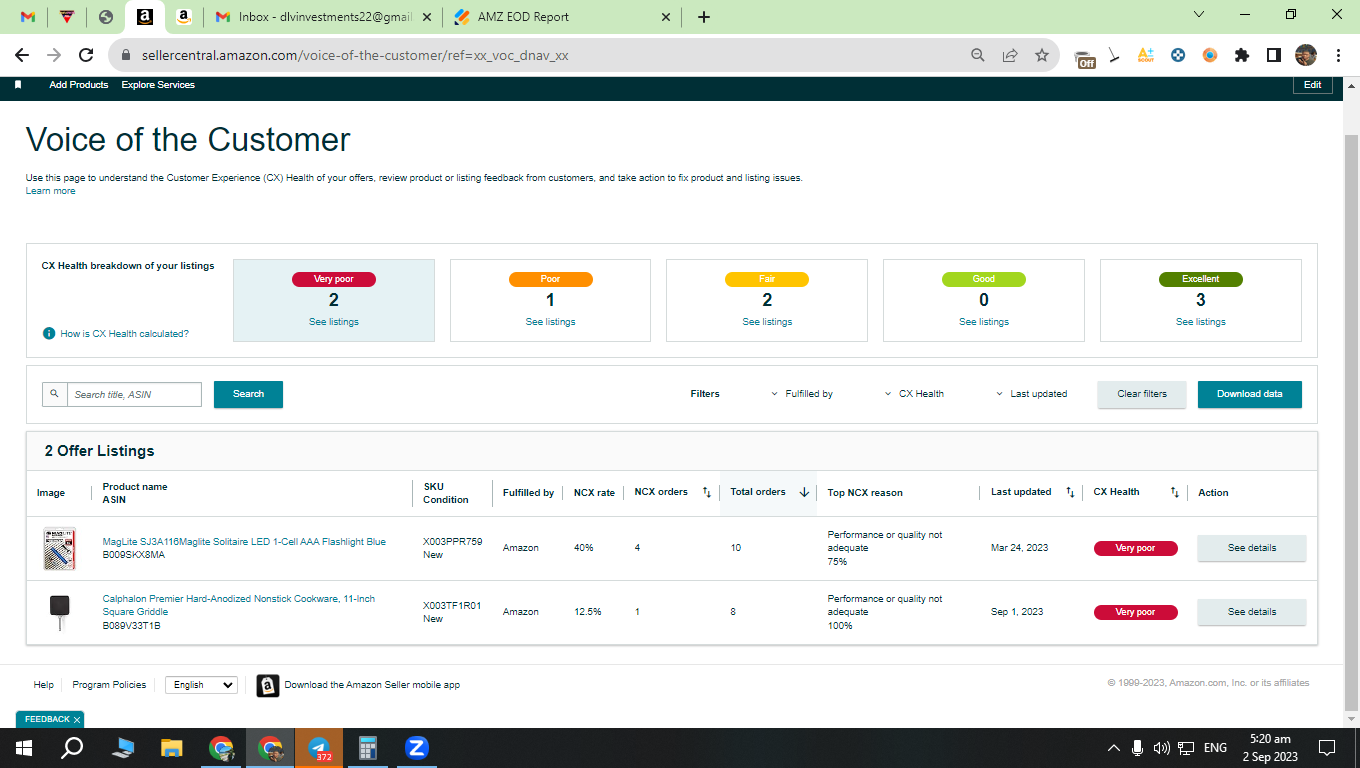Open the Calphalon Premier Square Griddle product link
This screenshot has height=768, width=1360.
tap(239, 605)
